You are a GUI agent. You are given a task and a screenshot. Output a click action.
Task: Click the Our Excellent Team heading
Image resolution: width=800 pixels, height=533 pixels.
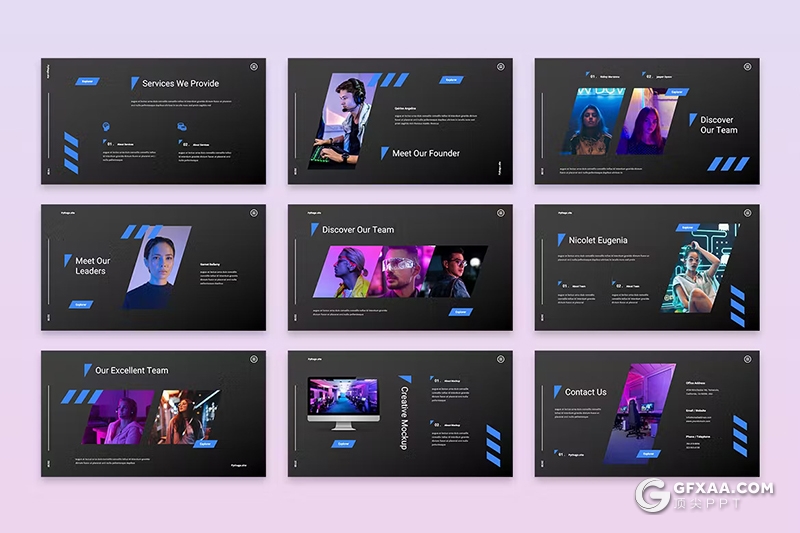[x=131, y=370]
